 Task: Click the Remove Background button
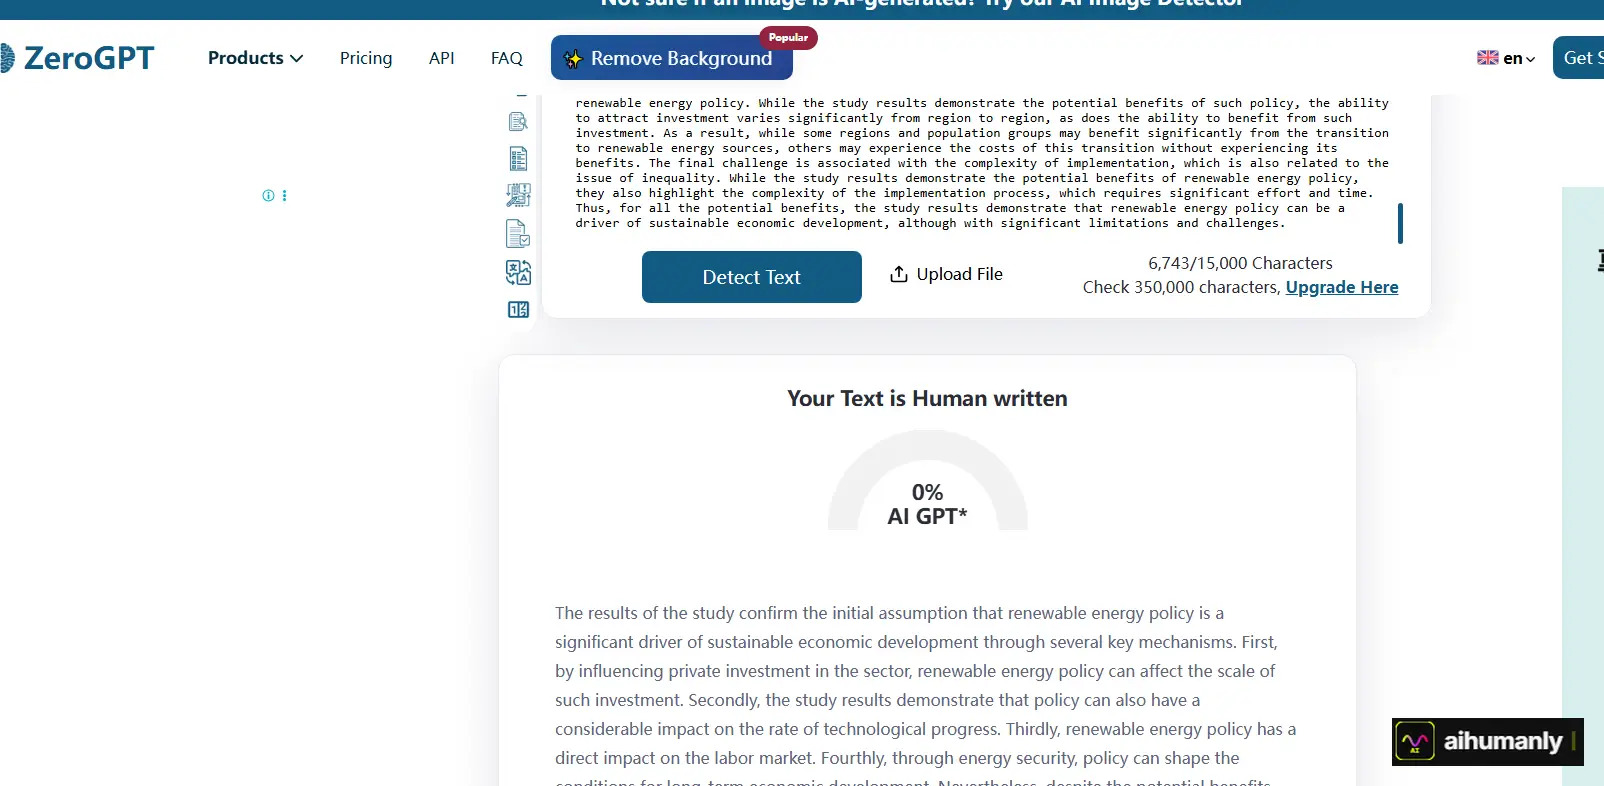click(672, 58)
